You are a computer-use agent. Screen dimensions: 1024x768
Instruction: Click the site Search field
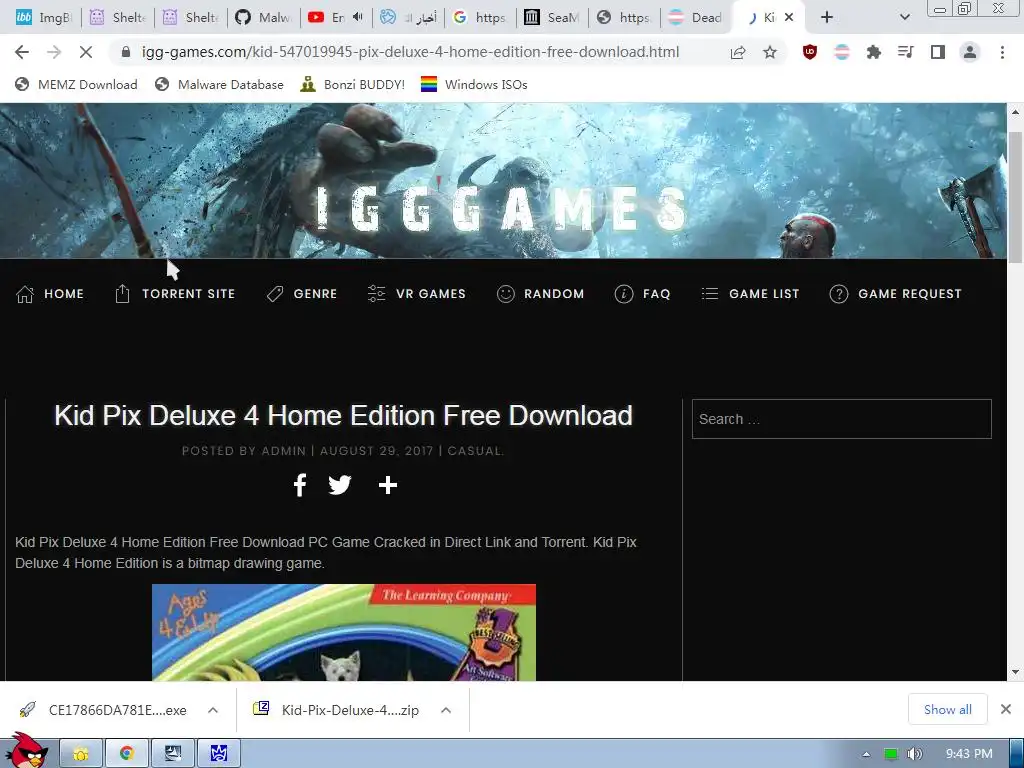tap(842, 419)
